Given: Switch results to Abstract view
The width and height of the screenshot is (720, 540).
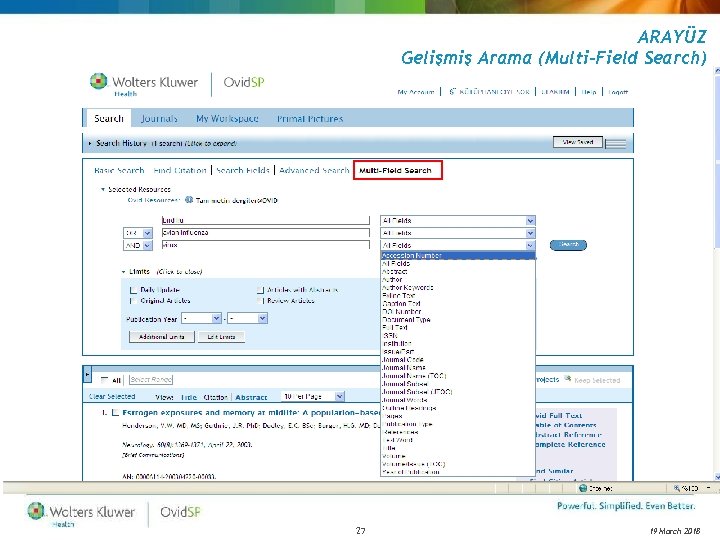Looking at the screenshot, I should coord(251,397).
